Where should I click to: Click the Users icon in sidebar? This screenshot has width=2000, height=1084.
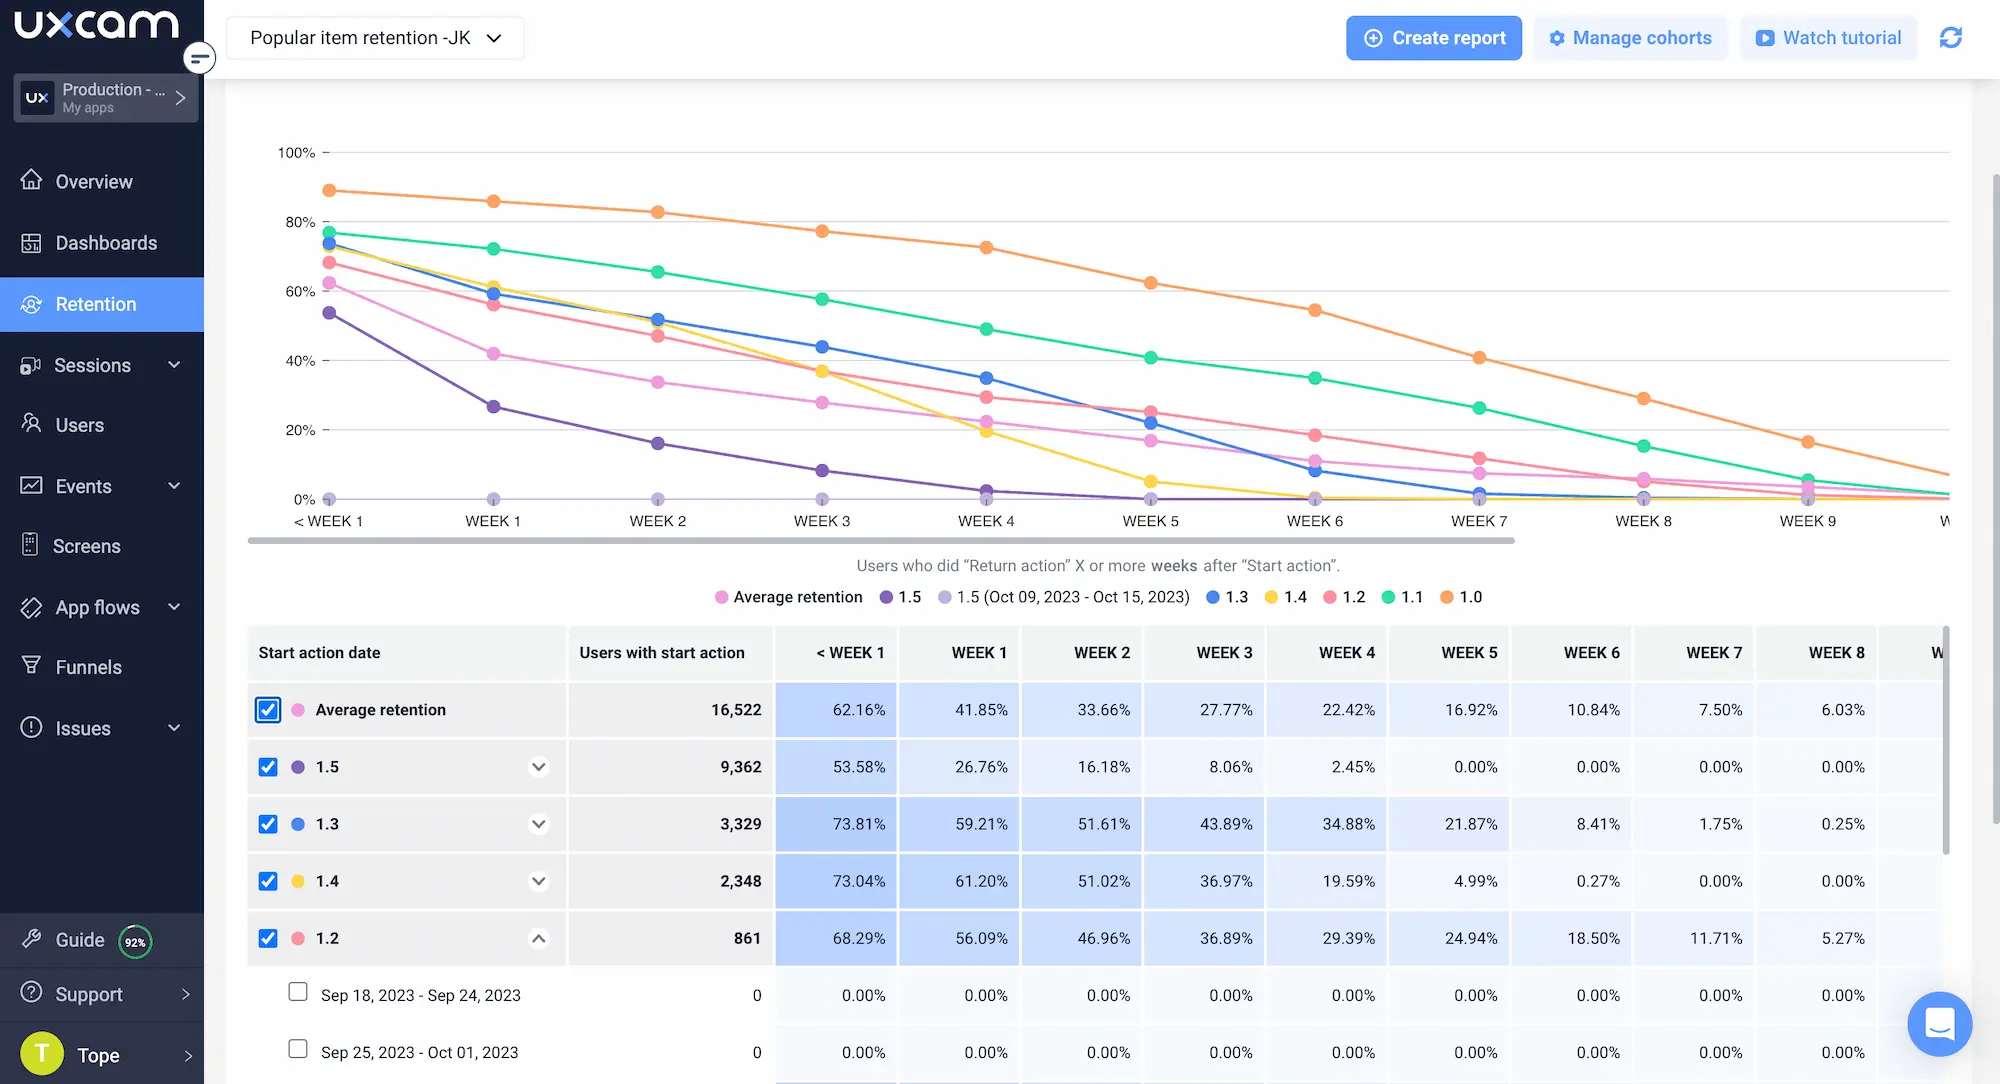pyautogui.click(x=32, y=424)
